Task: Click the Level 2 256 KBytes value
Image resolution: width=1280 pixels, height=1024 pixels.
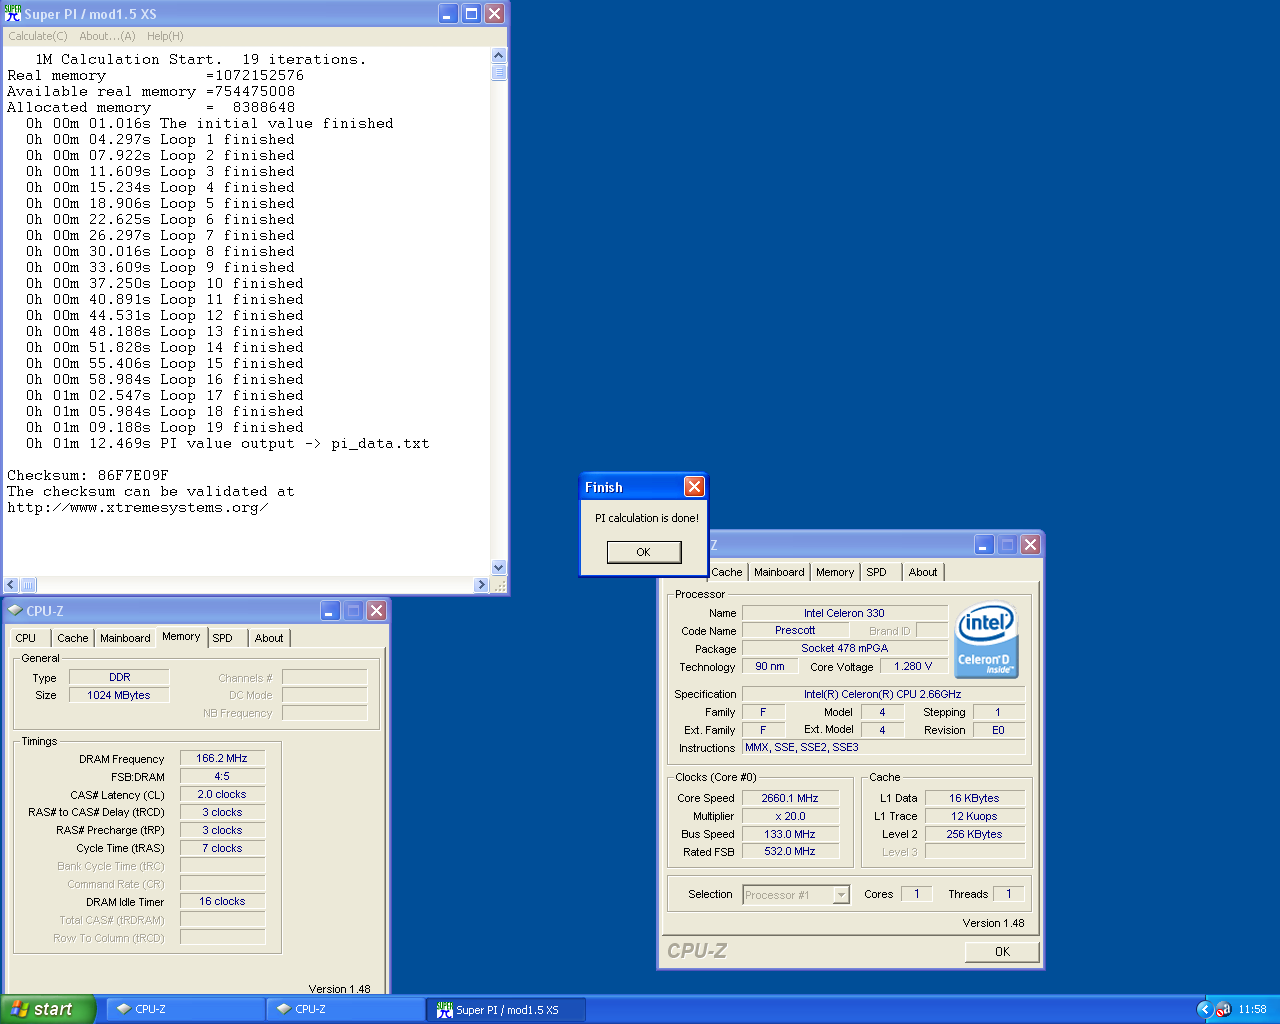Action: pos(974,834)
